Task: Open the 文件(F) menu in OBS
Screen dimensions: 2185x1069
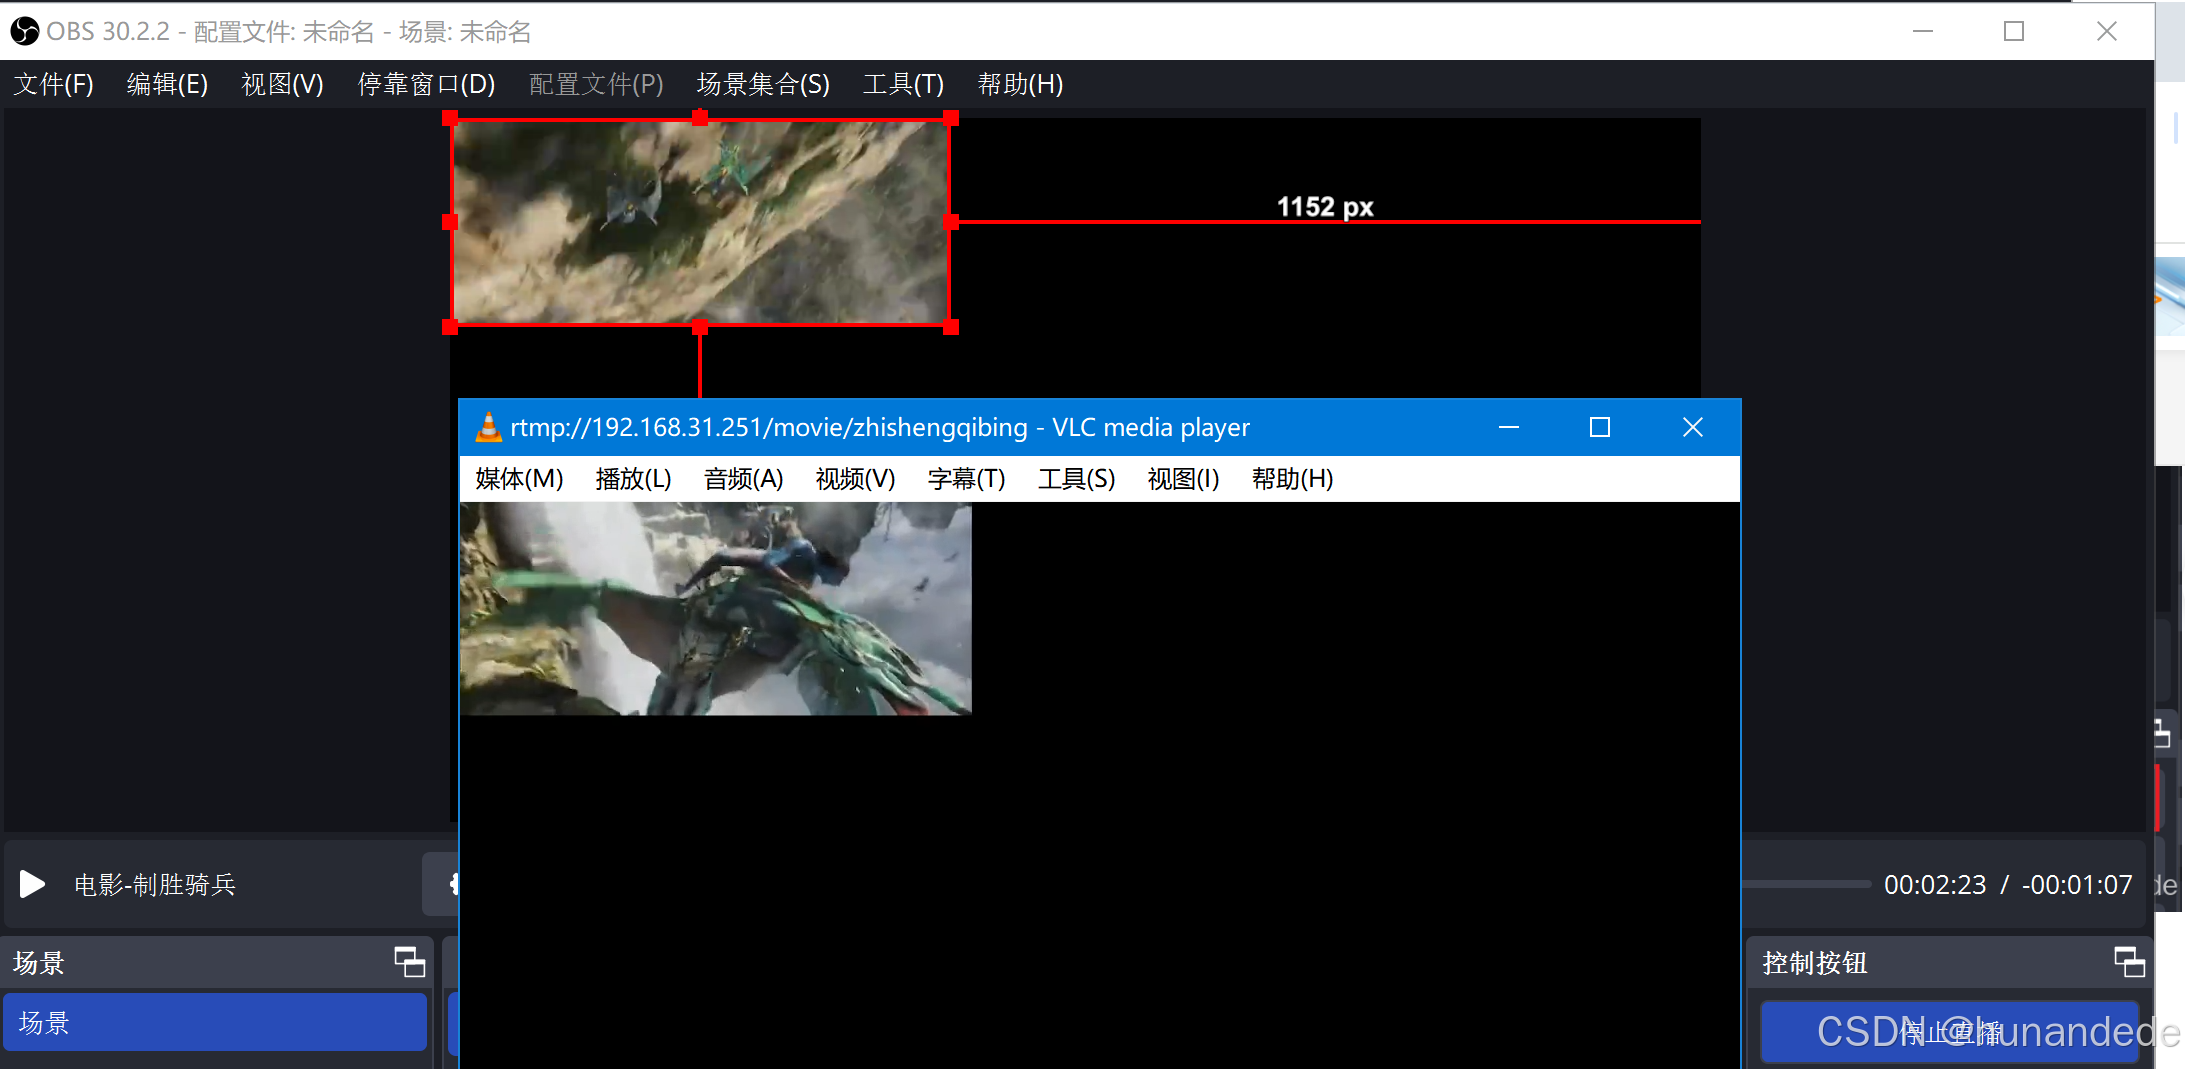Action: [54, 84]
